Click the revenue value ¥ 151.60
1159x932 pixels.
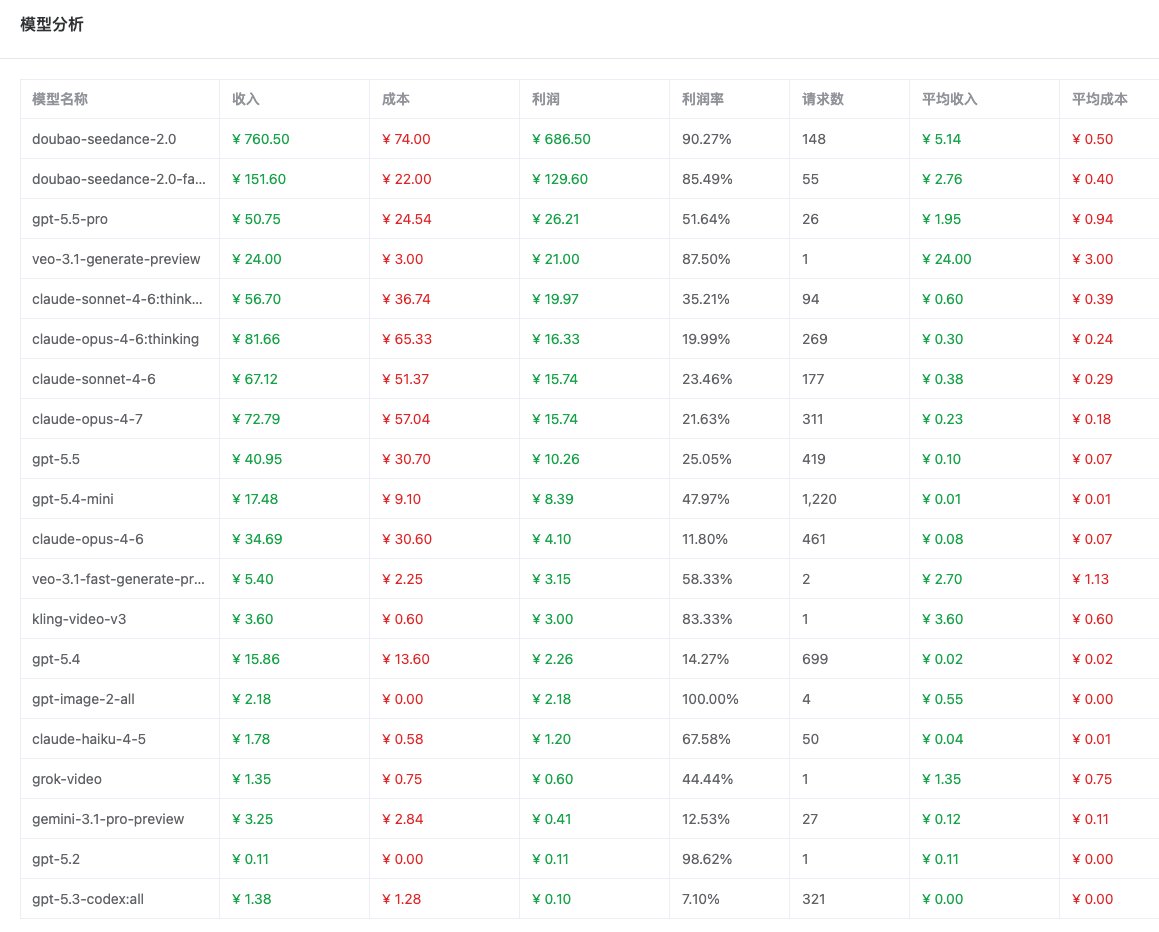coord(259,179)
